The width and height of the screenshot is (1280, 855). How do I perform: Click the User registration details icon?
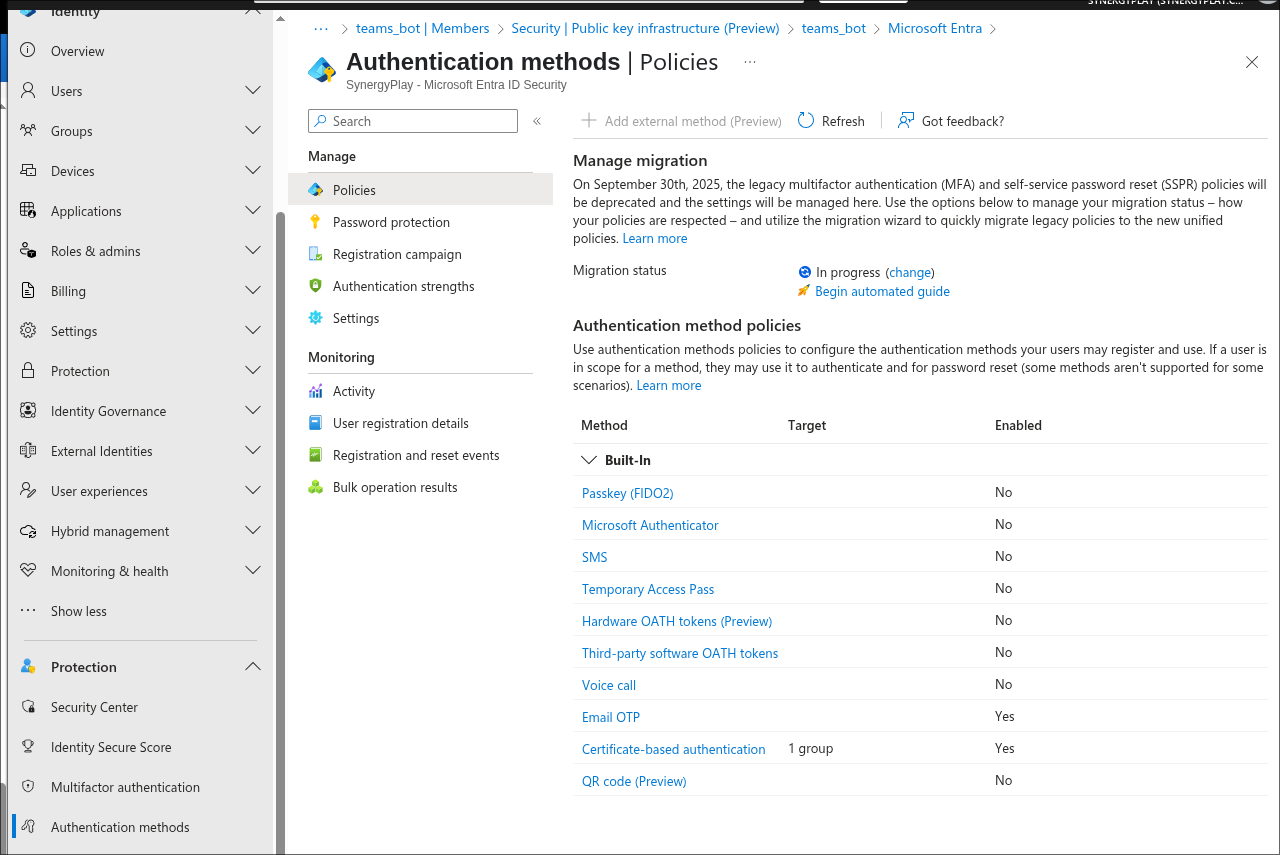(x=316, y=423)
